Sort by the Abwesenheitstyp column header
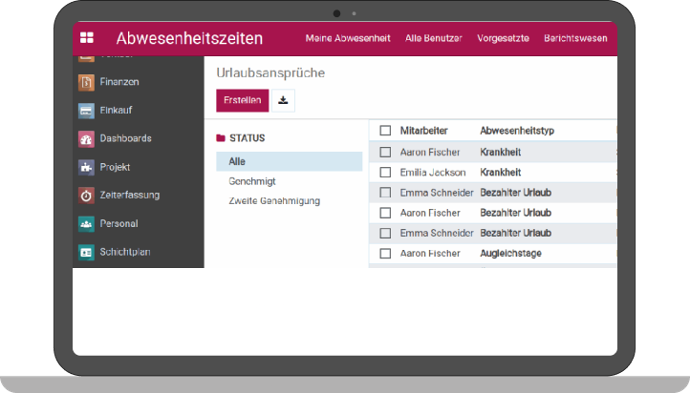690x393 pixels. [x=517, y=131]
